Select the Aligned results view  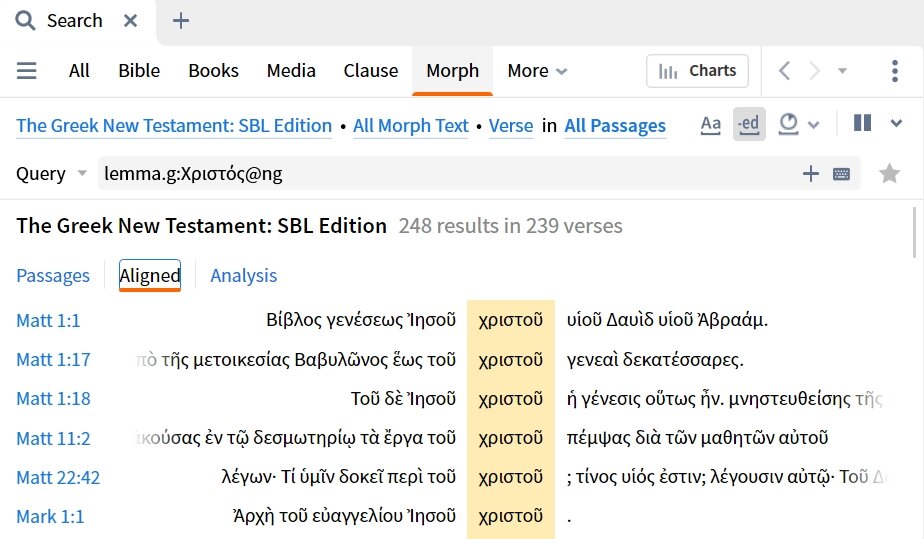[150, 275]
